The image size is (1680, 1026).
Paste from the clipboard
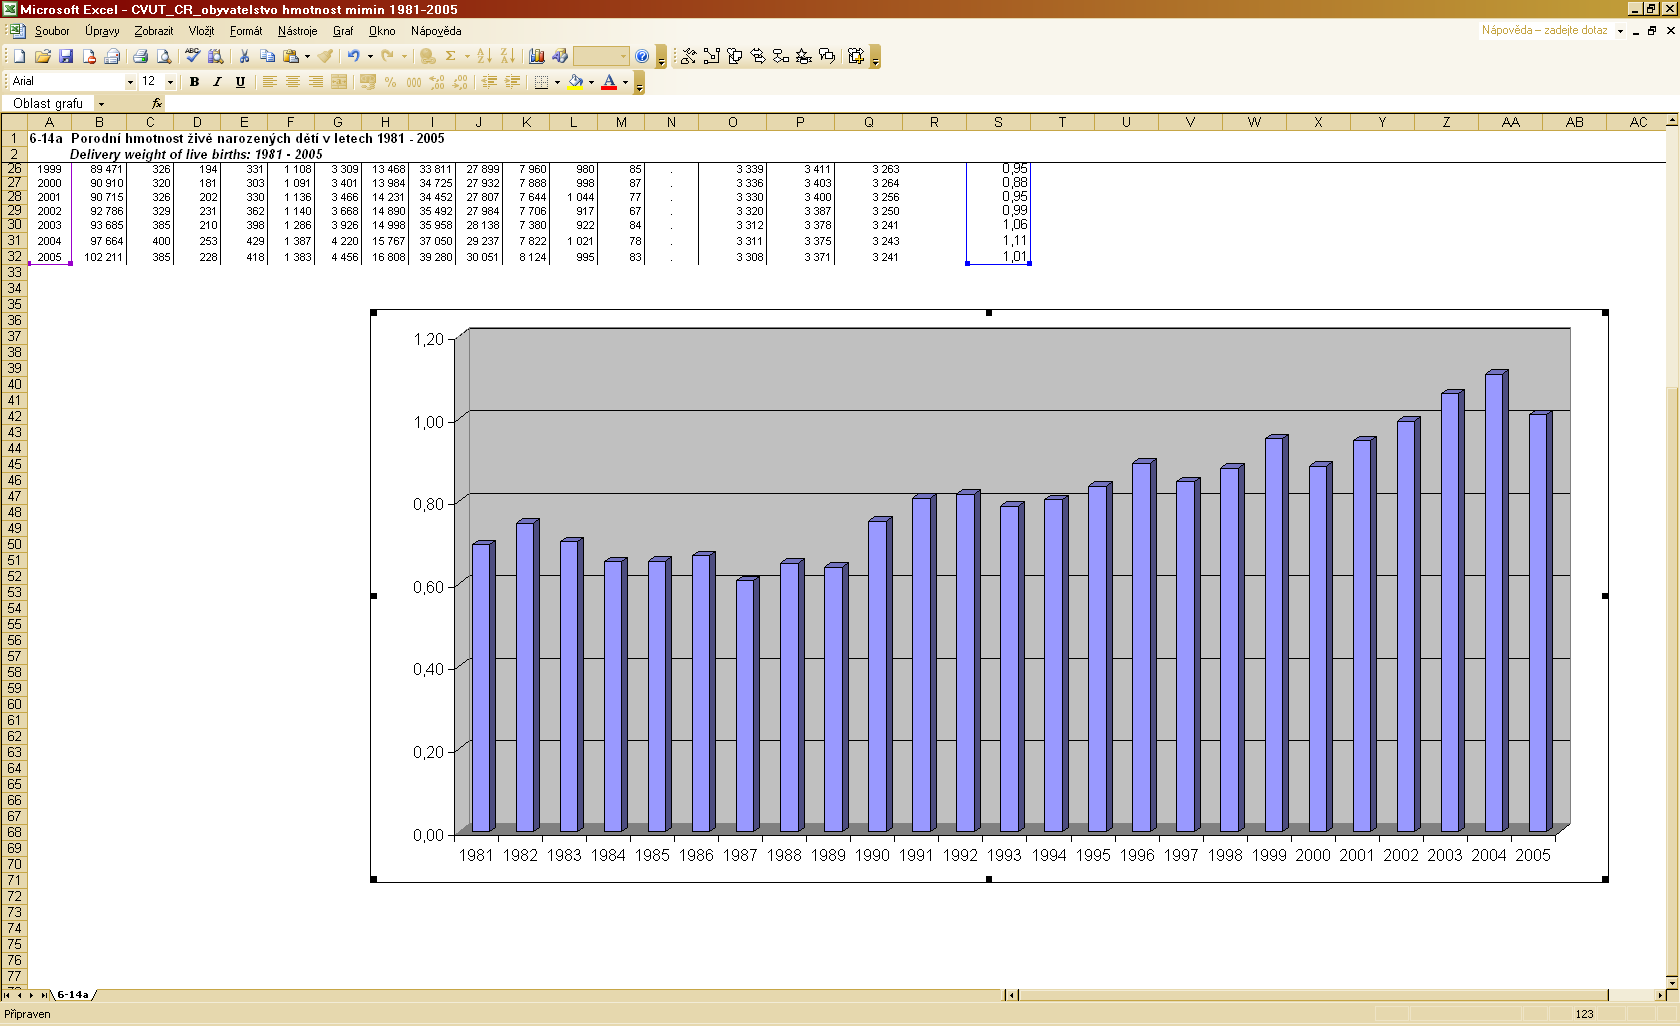[x=290, y=57]
